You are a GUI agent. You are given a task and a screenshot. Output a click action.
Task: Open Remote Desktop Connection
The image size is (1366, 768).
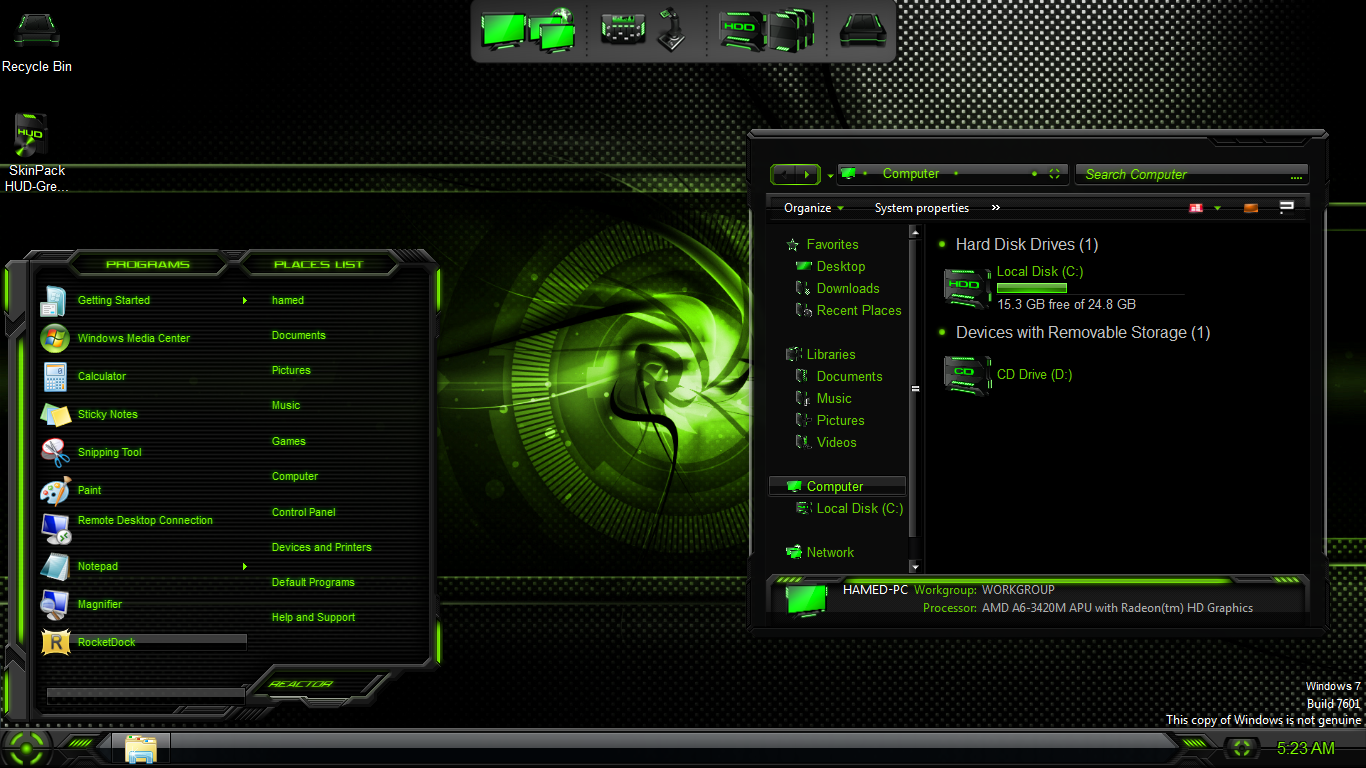145,521
